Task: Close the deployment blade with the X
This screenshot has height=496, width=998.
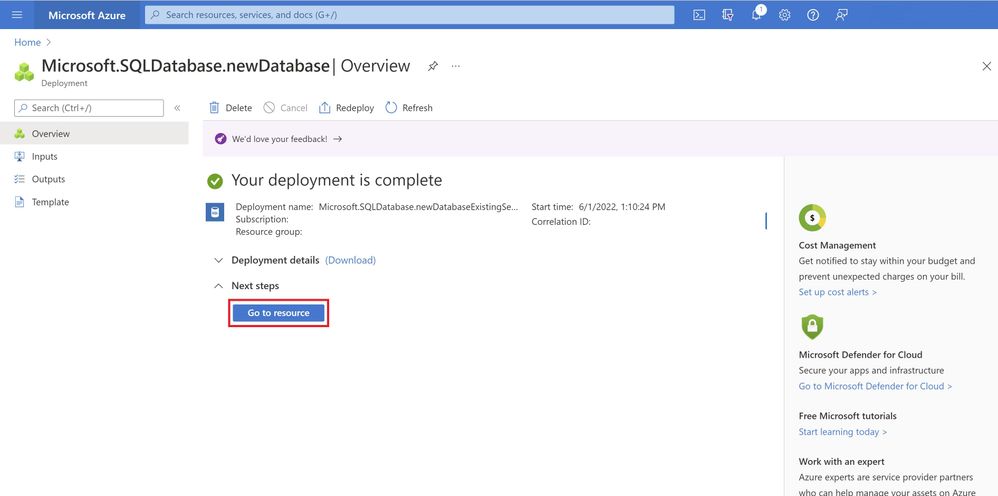Action: tap(987, 66)
